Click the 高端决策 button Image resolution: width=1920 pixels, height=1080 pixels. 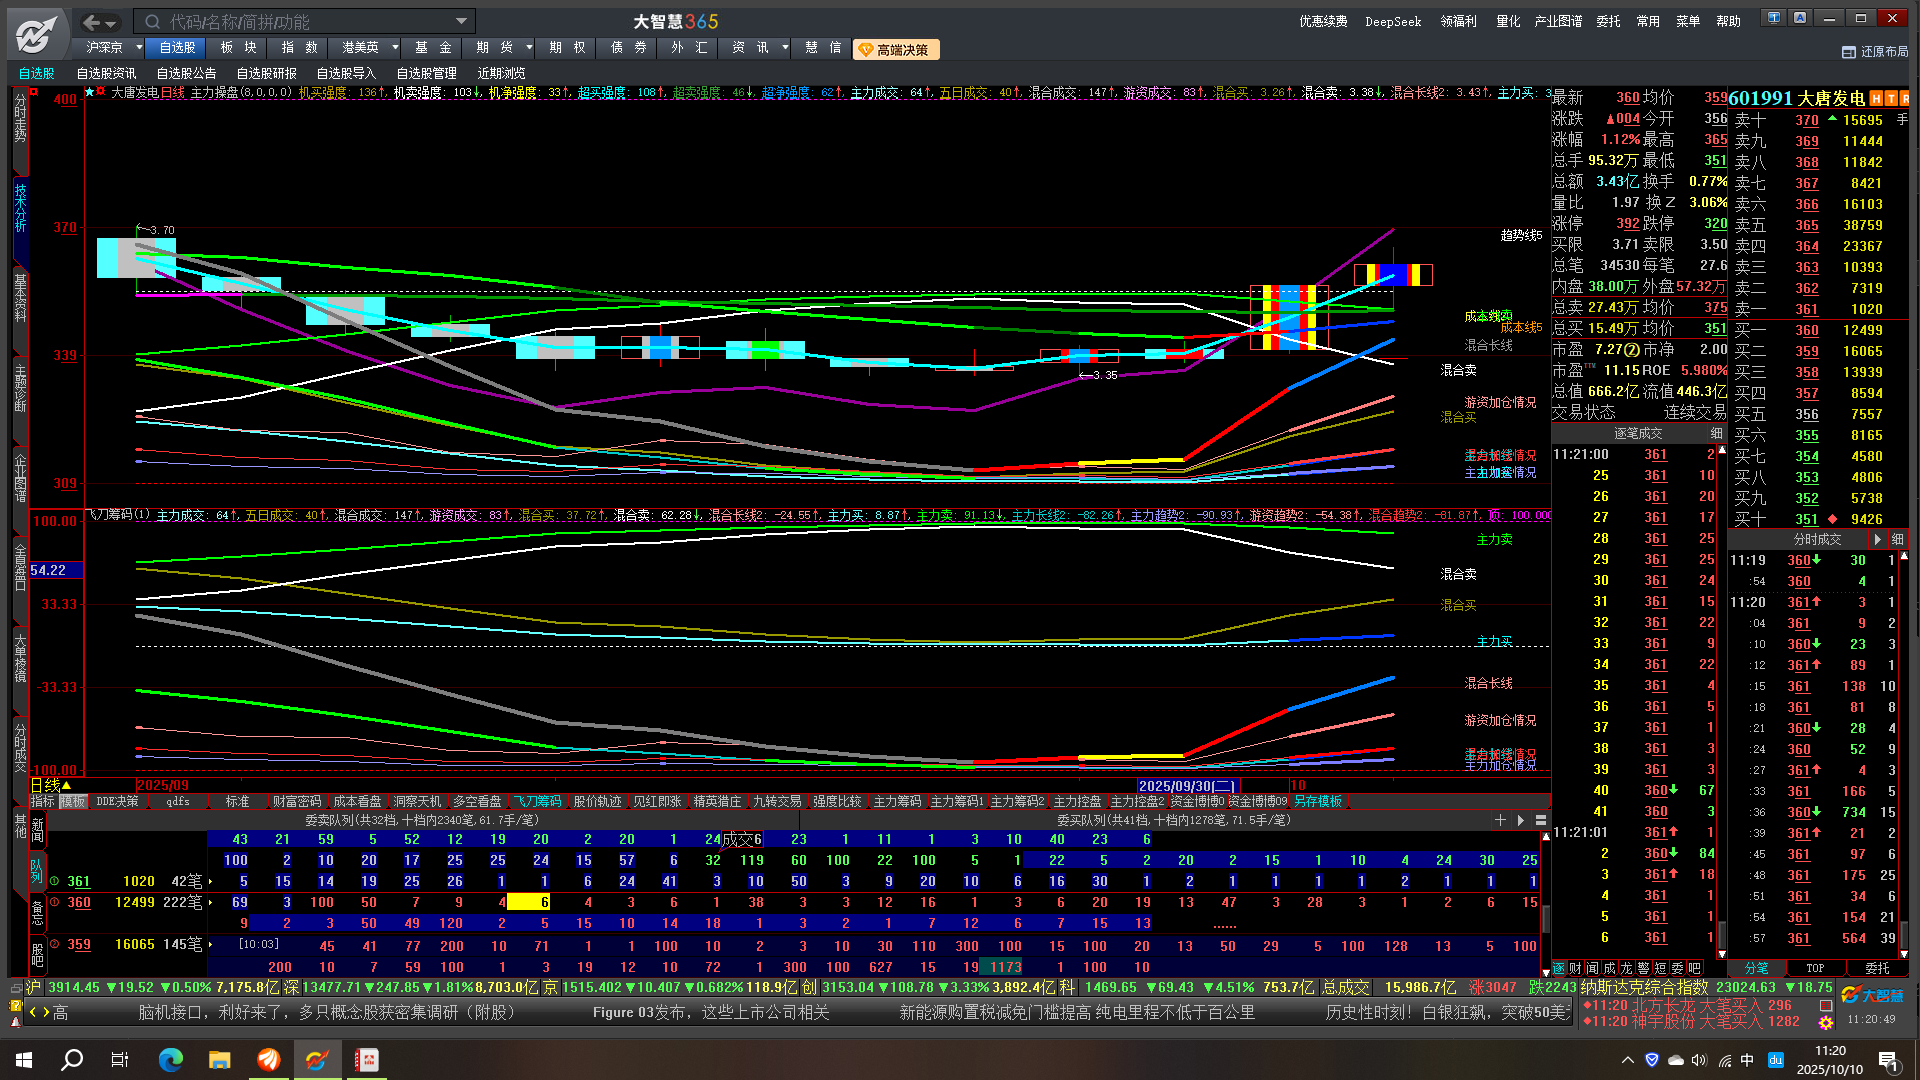[x=896, y=49]
